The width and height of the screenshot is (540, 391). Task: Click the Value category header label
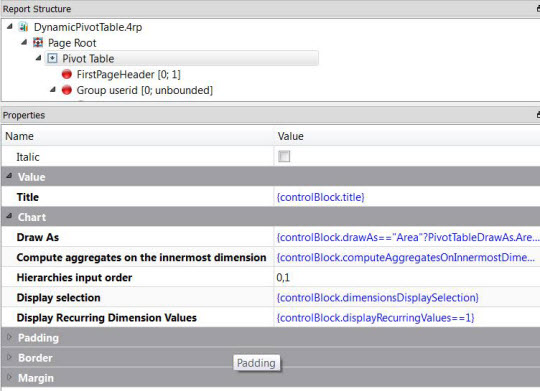tap(32, 177)
